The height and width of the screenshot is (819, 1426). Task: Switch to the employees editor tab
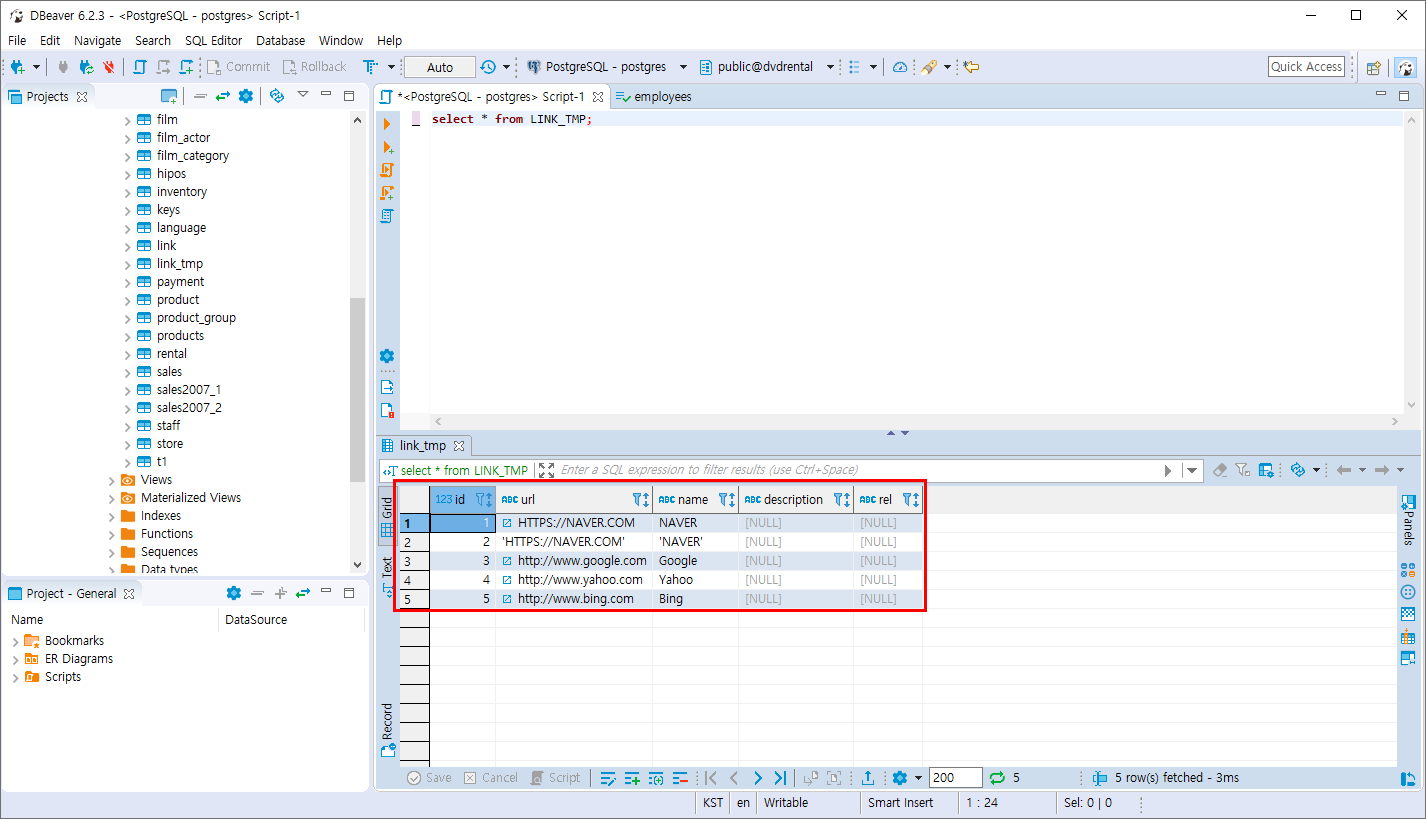(x=654, y=97)
